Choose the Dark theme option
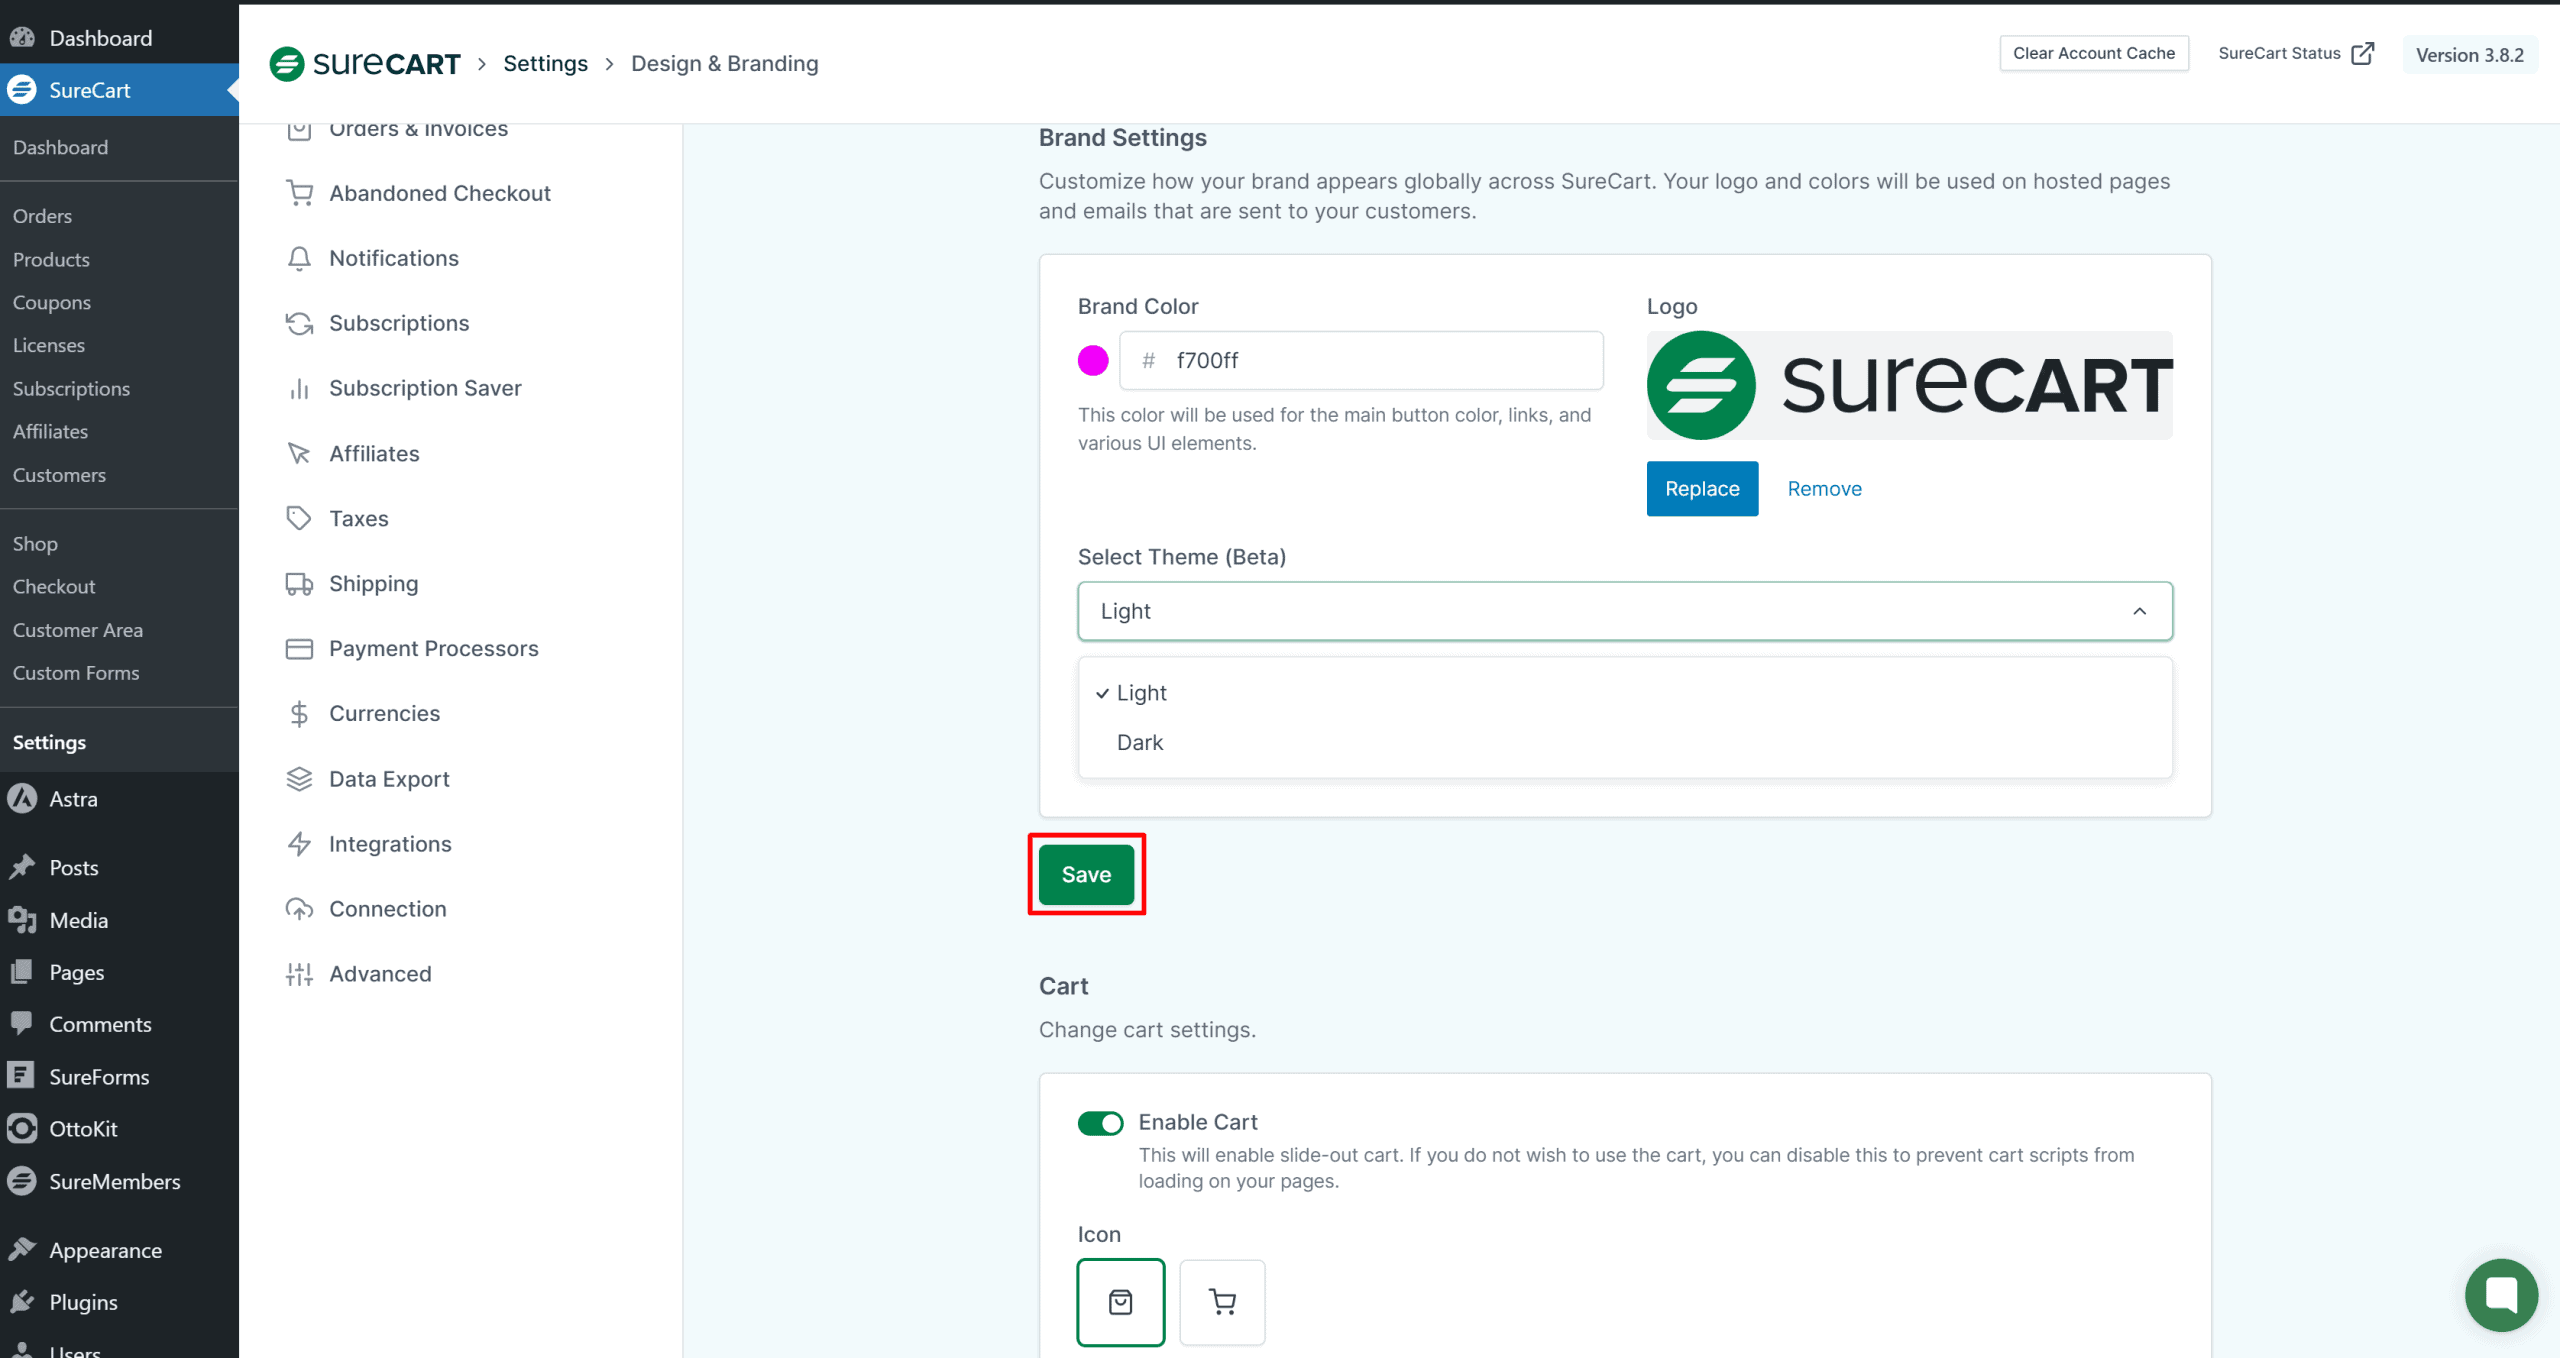Screen dimensions: 2560x1358 tap(1140, 743)
